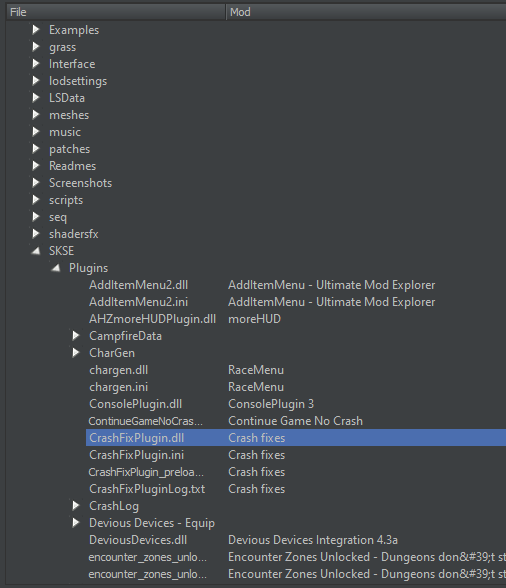Select the CharGen folder name
The width and height of the screenshot is (506, 588).
coord(112,353)
